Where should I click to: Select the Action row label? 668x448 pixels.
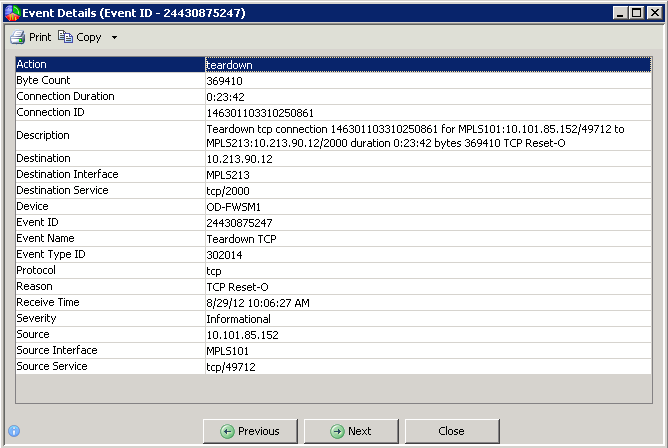click(32, 64)
